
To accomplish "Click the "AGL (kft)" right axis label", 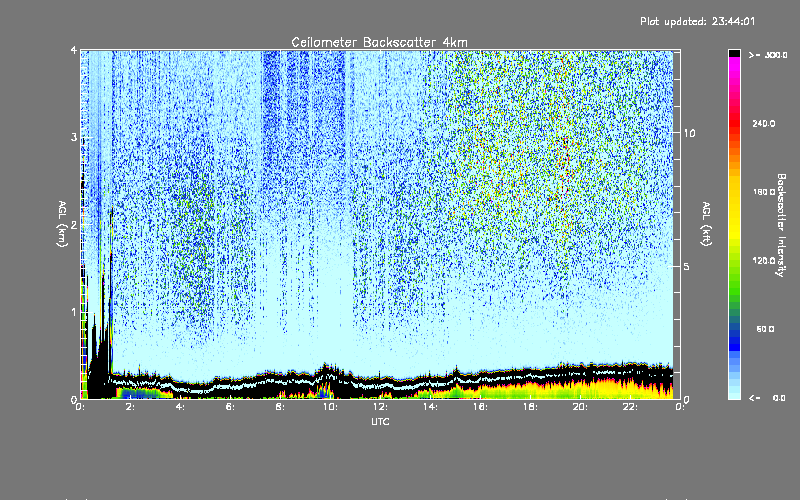I will [707, 224].
